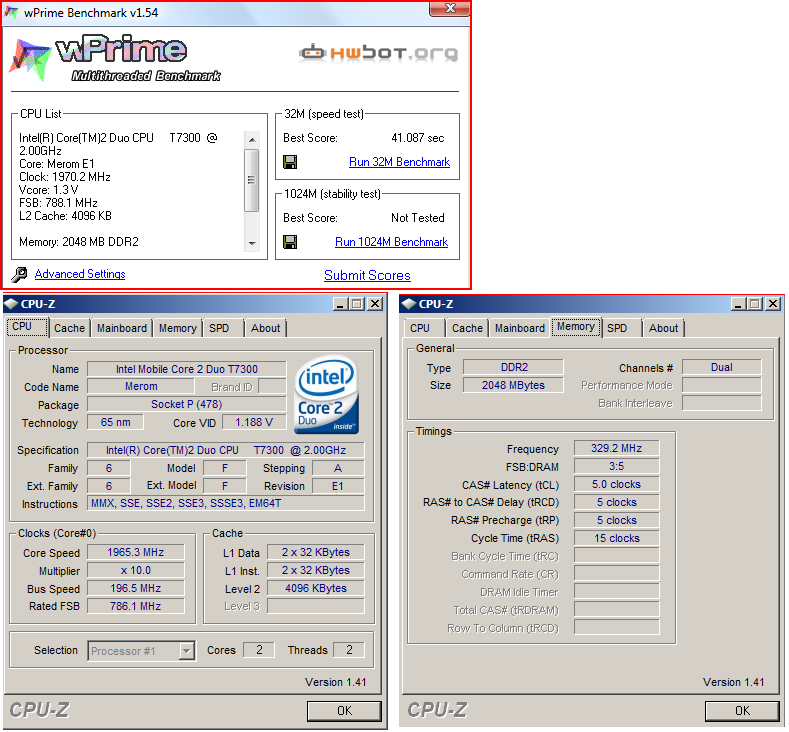789x732 pixels.
Task: Click the CAS# Latency 5.0 clocks value
Action: tap(616, 484)
